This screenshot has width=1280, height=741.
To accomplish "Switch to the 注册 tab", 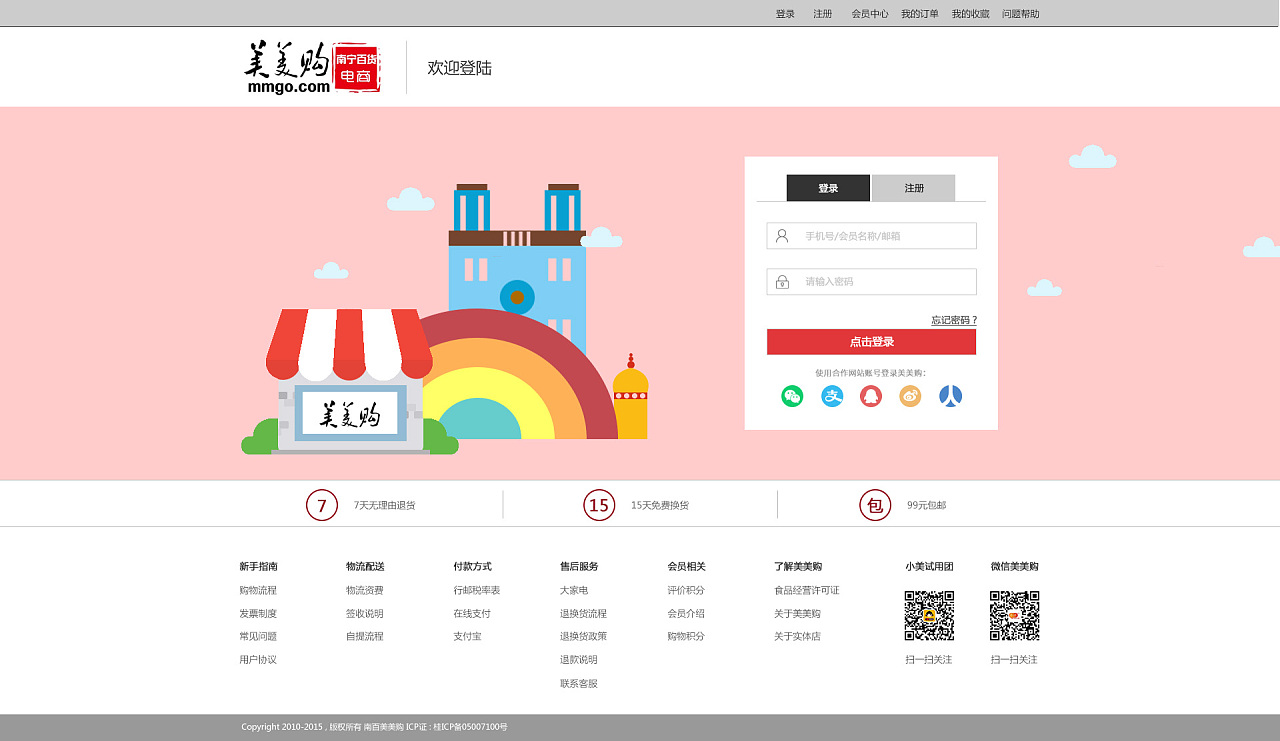I will [913, 188].
